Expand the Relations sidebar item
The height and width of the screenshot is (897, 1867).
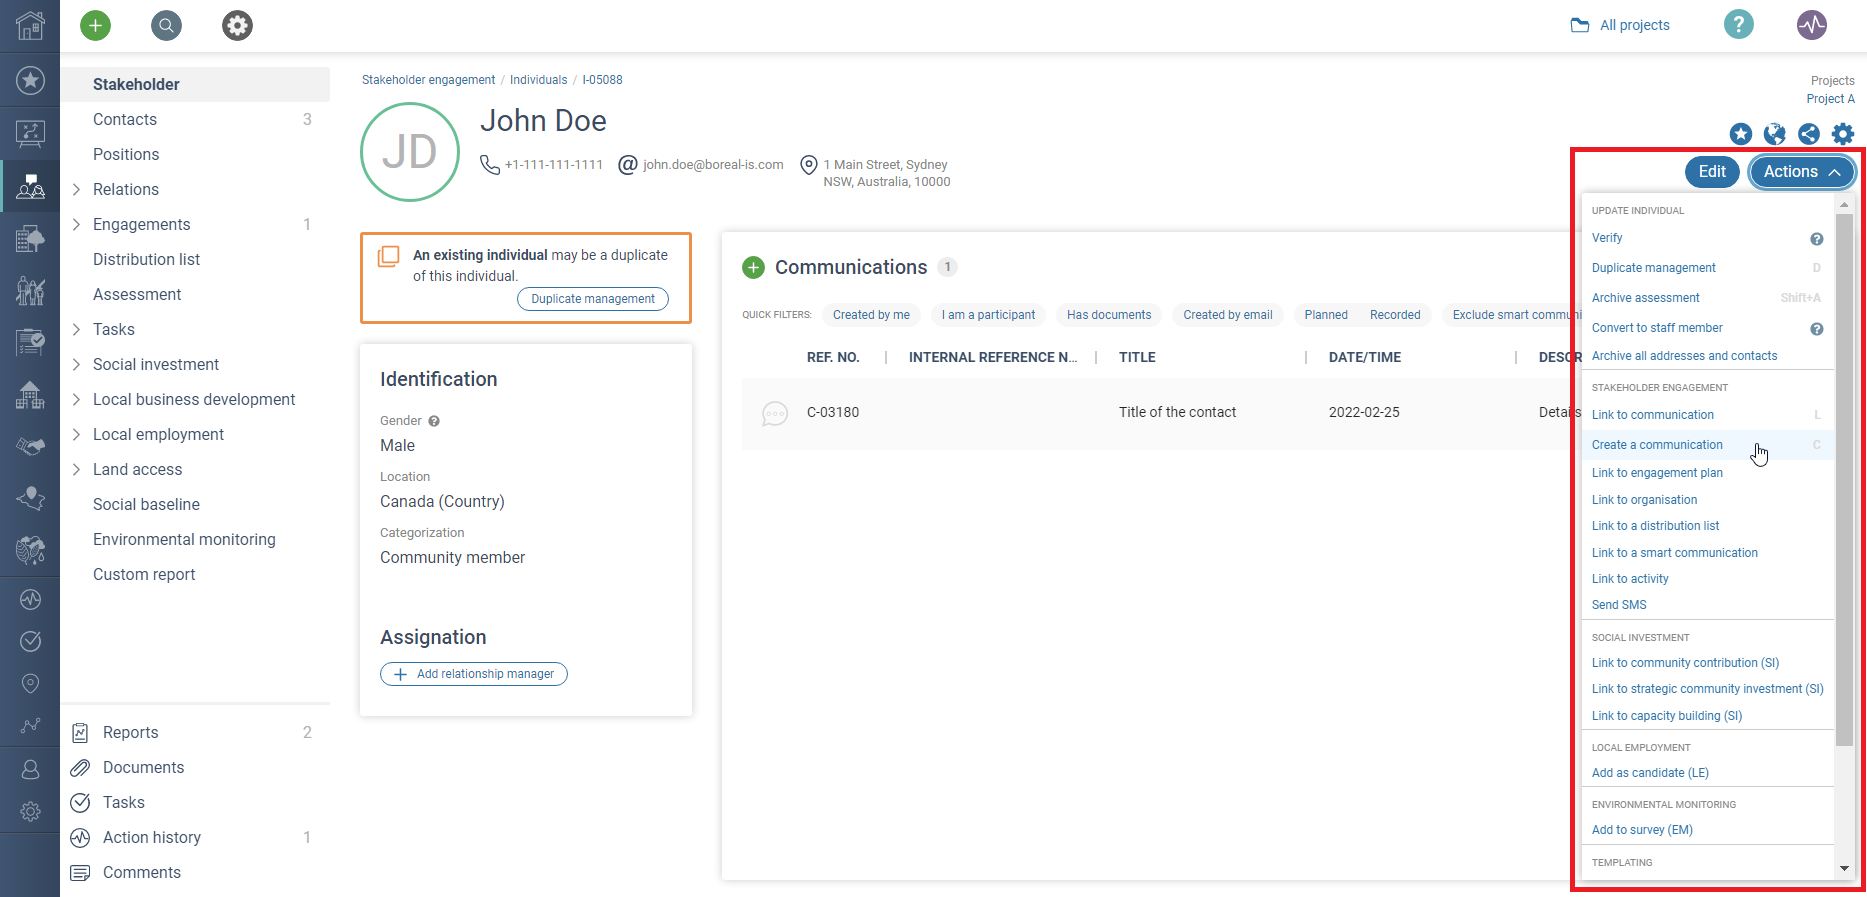(76, 189)
